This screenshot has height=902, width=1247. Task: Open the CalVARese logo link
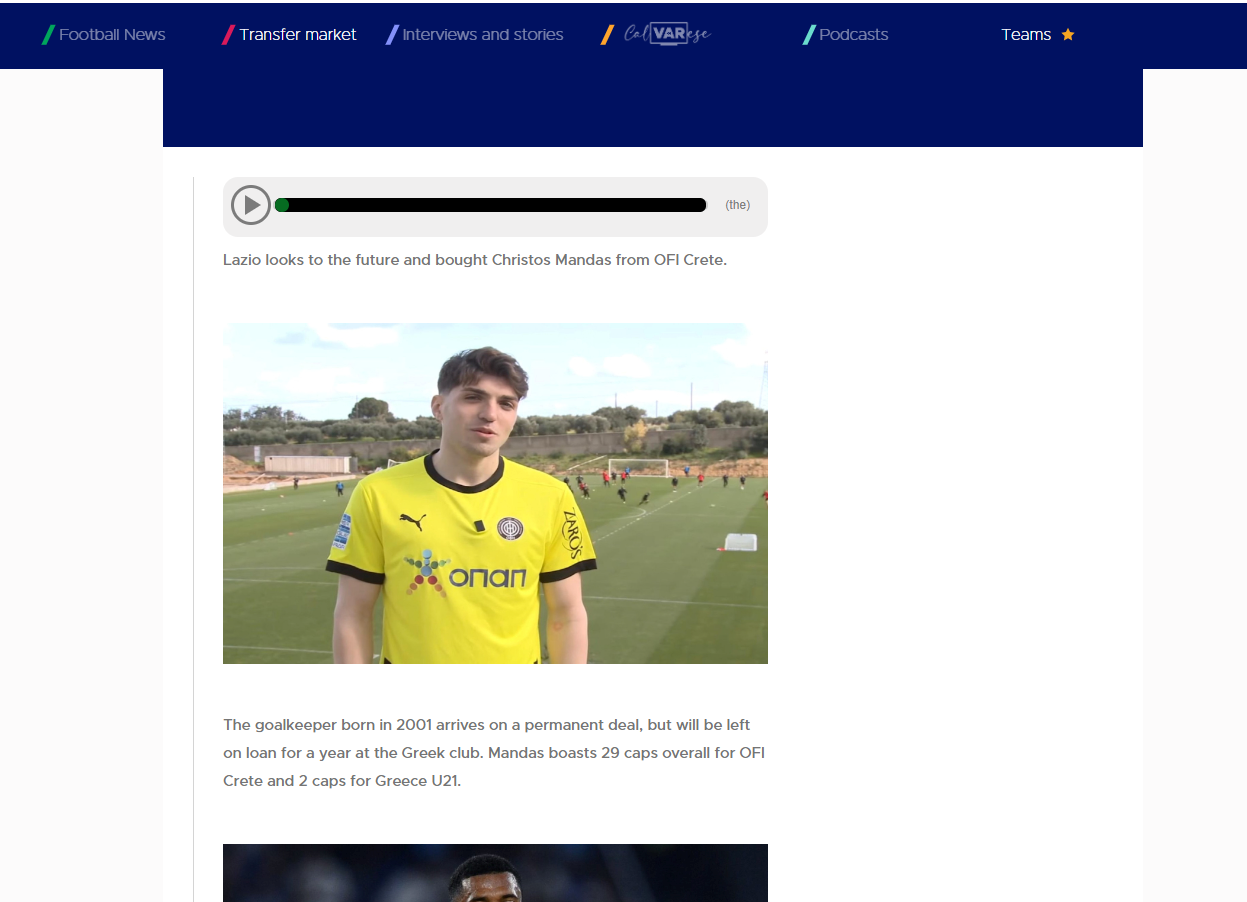pyautogui.click(x=667, y=34)
